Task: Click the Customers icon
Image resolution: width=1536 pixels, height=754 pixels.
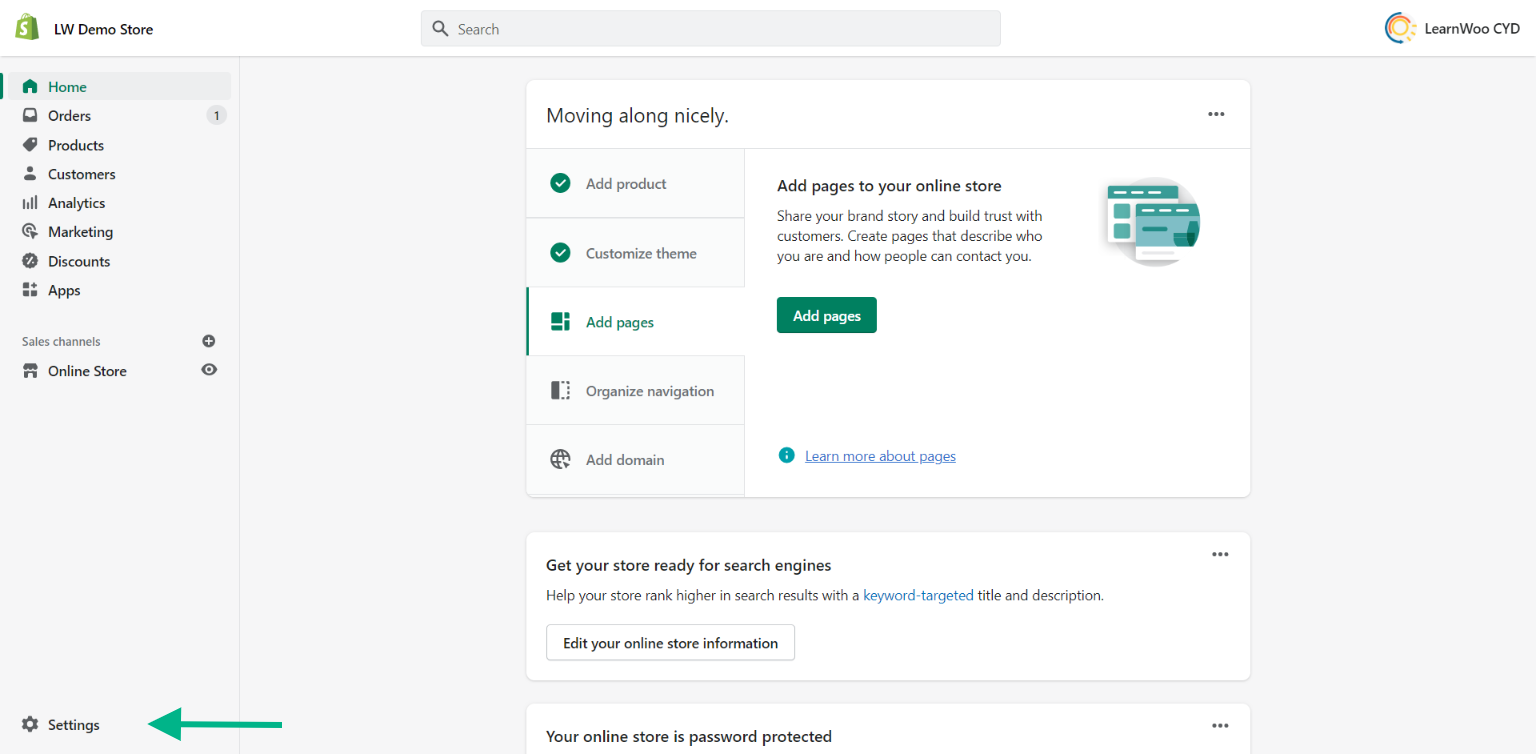Action: (x=29, y=174)
